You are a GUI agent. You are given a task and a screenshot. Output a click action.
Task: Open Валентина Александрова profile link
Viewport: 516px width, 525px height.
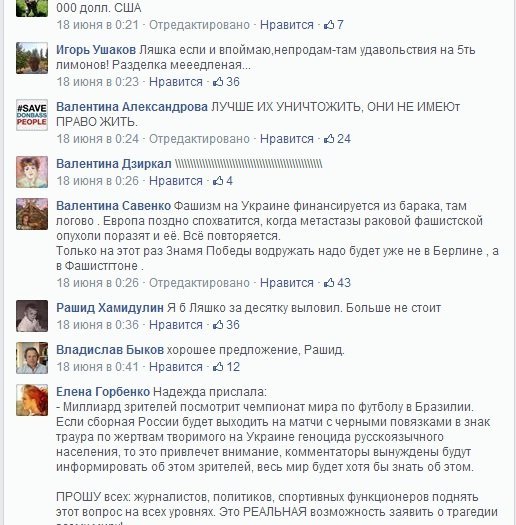pos(132,107)
